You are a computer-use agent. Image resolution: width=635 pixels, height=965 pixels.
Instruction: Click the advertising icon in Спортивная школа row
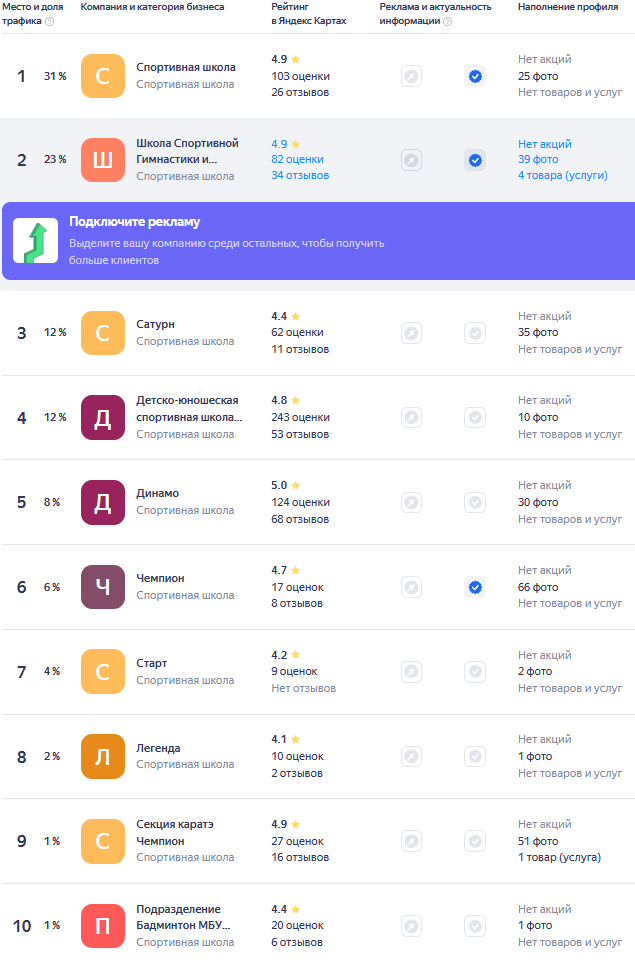click(412, 76)
